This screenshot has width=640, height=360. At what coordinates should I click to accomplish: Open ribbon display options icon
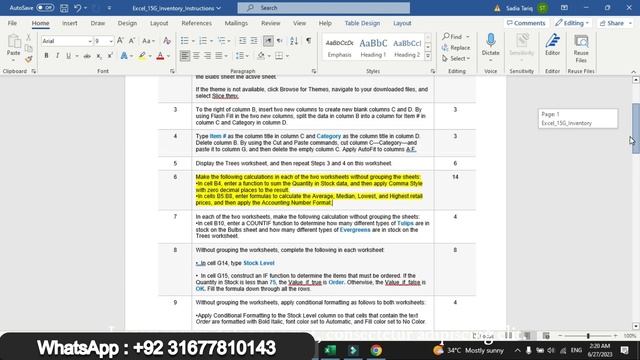point(564,8)
